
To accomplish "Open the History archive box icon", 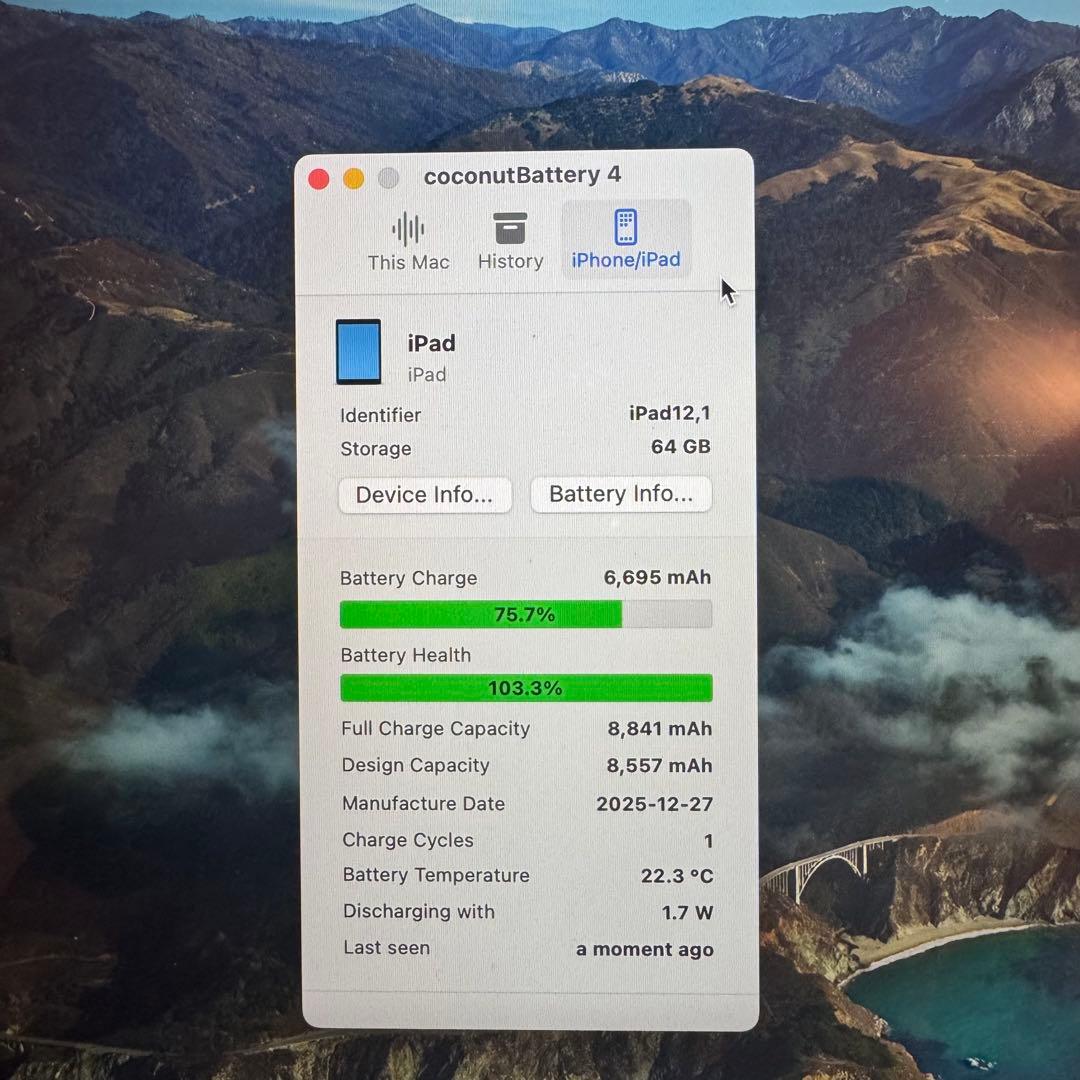I will click(510, 230).
